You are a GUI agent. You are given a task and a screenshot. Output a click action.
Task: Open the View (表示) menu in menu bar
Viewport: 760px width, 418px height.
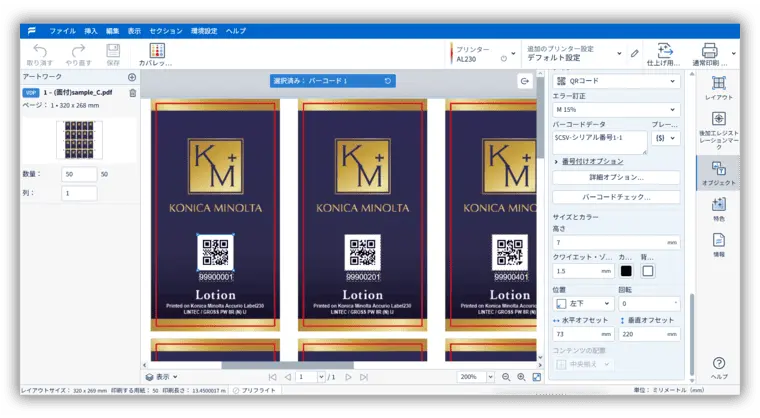click(x=134, y=31)
